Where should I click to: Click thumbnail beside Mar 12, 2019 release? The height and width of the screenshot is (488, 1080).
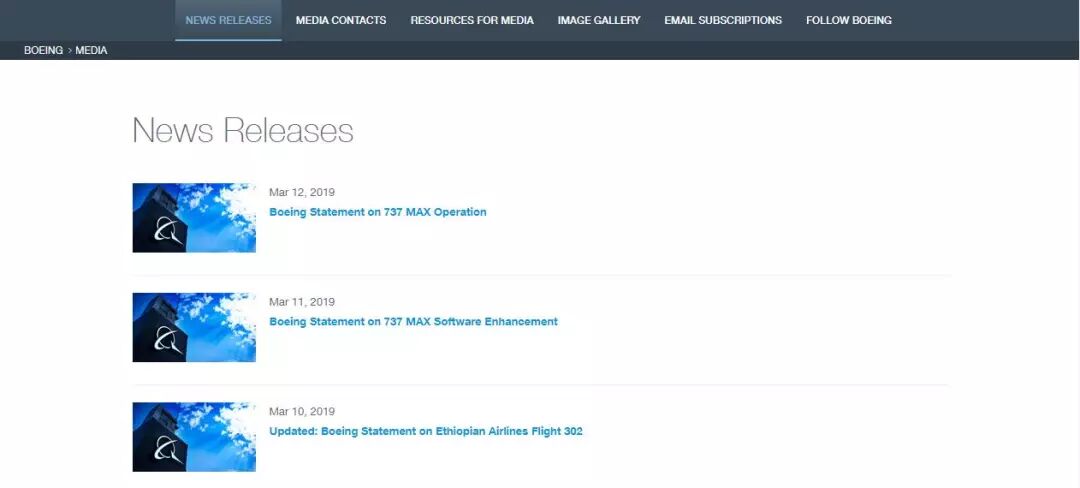pos(194,218)
